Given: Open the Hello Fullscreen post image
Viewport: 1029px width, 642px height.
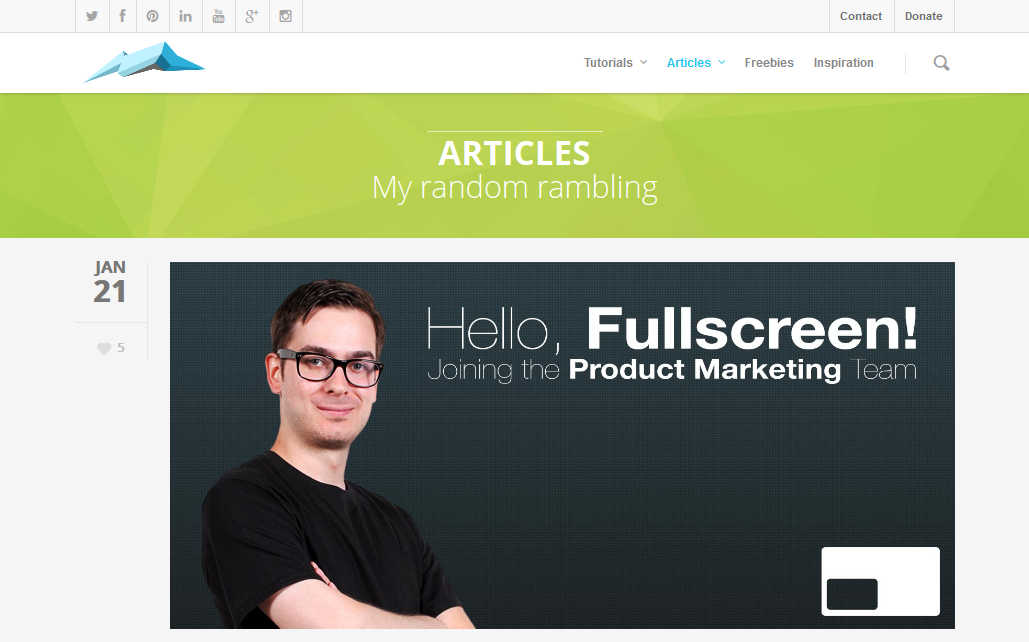Looking at the screenshot, I should (x=562, y=445).
